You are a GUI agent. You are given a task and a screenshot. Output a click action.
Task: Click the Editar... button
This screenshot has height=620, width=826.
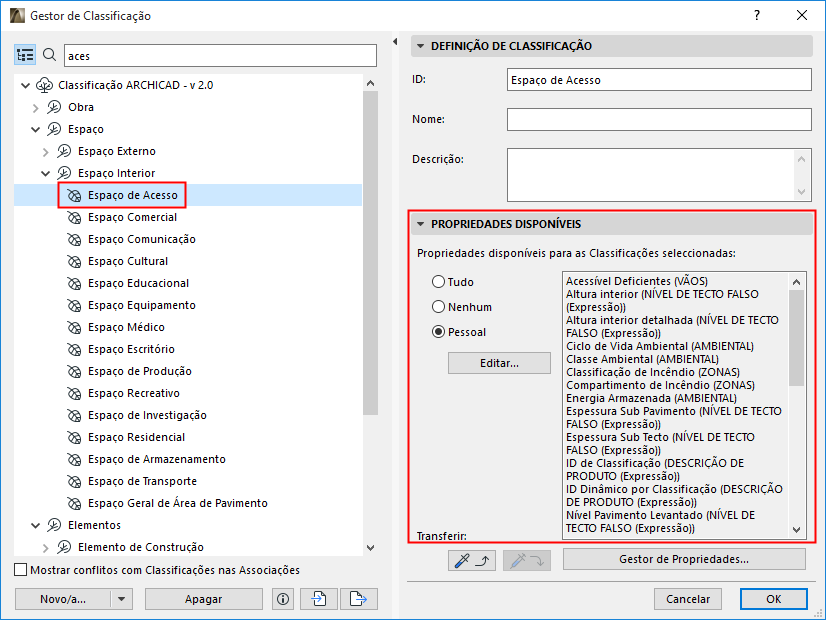pos(499,363)
